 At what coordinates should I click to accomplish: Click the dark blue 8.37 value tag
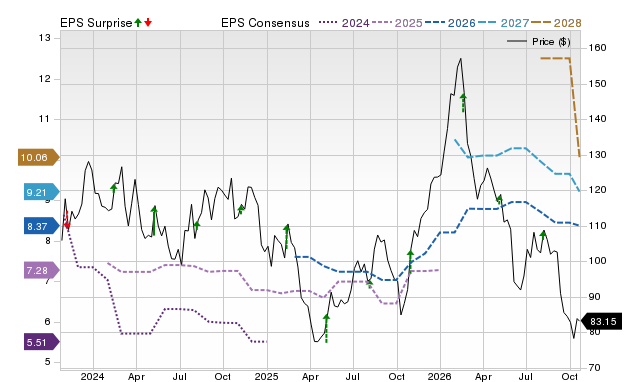(x=41, y=226)
